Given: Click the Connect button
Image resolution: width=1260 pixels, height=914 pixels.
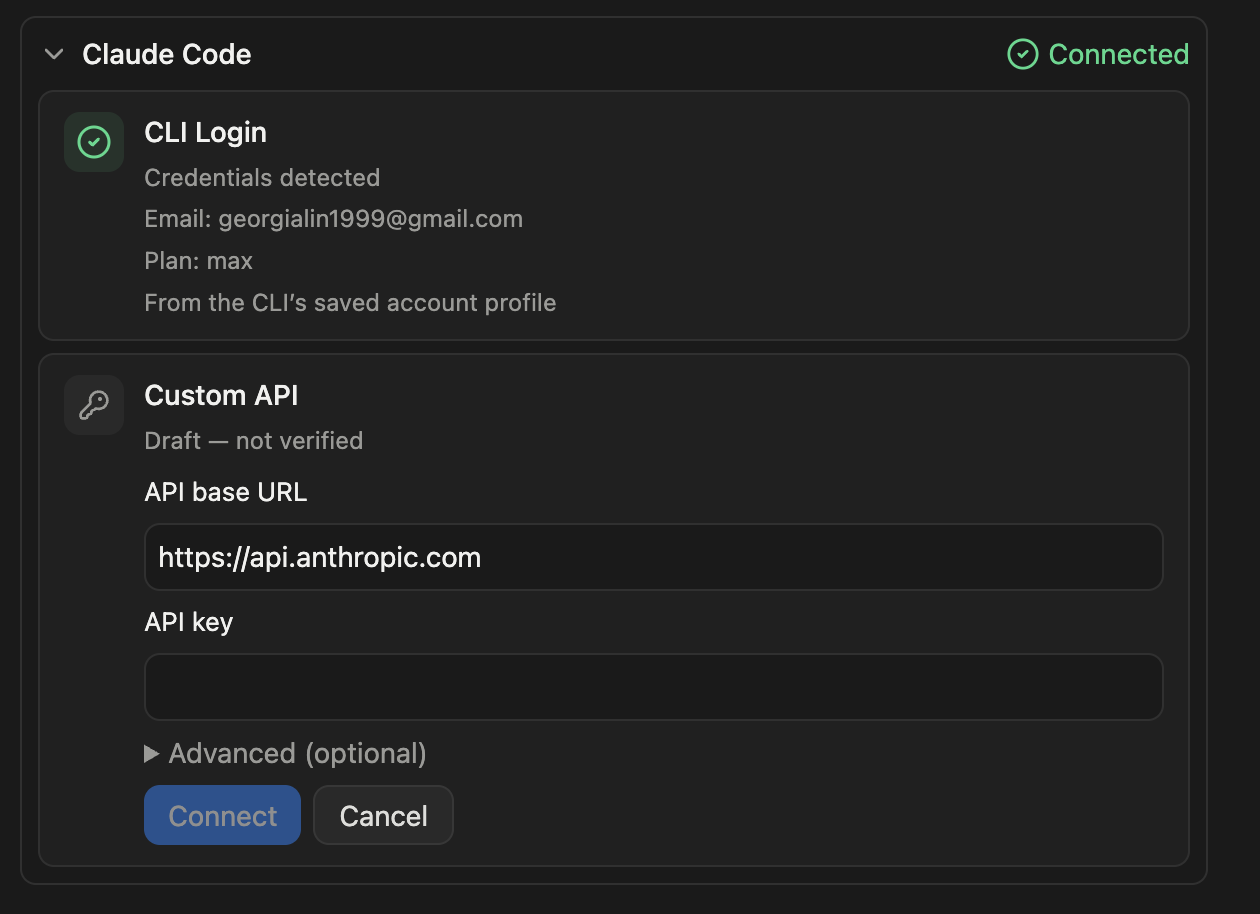Looking at the screenshot, I should (222, 815).
